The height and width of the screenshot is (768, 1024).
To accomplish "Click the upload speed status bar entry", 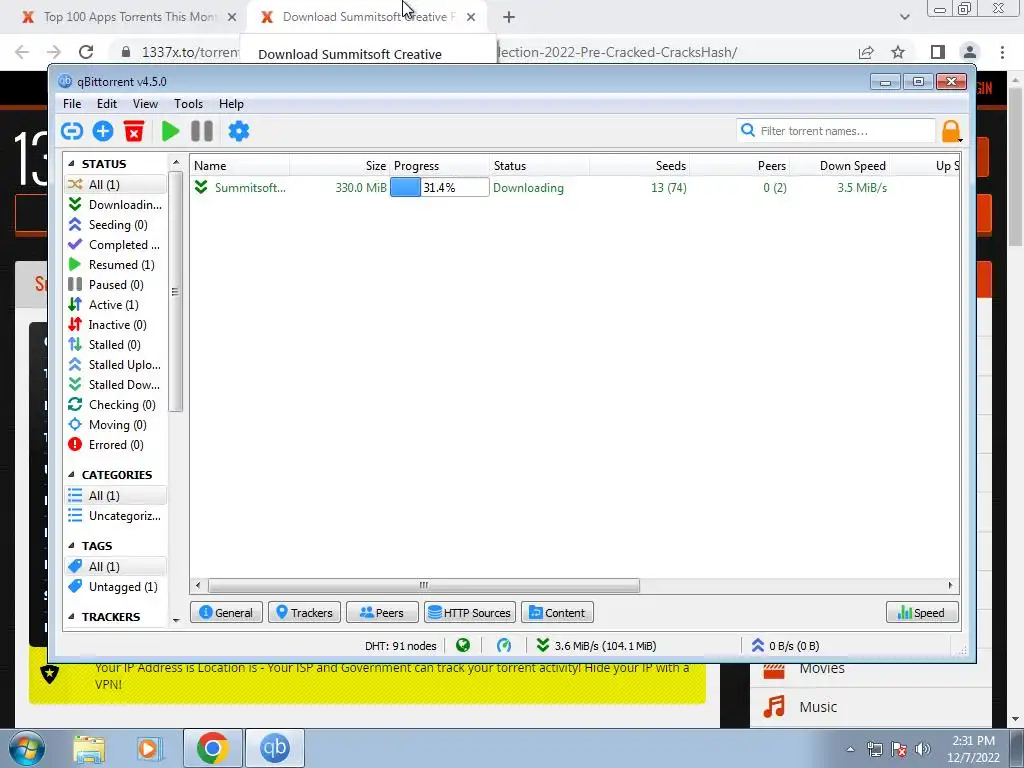I will [786, 646].
